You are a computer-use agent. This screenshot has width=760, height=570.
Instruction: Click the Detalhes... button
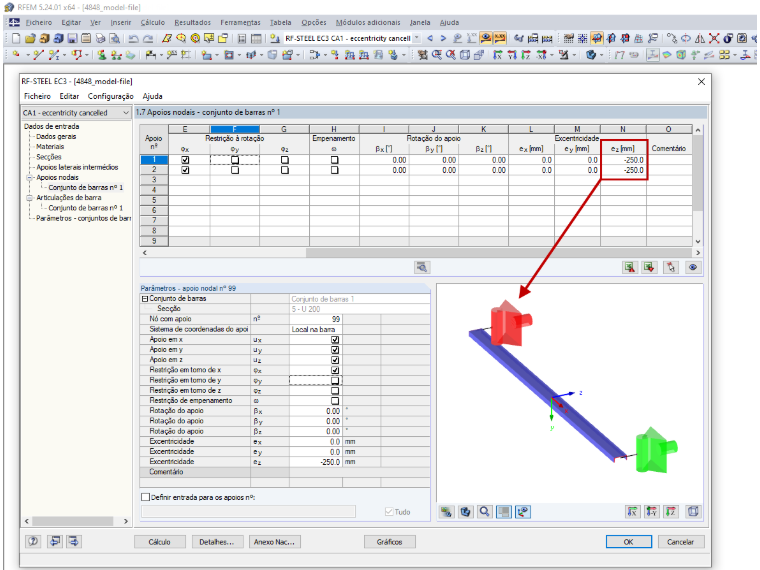(x=217, y=542)
